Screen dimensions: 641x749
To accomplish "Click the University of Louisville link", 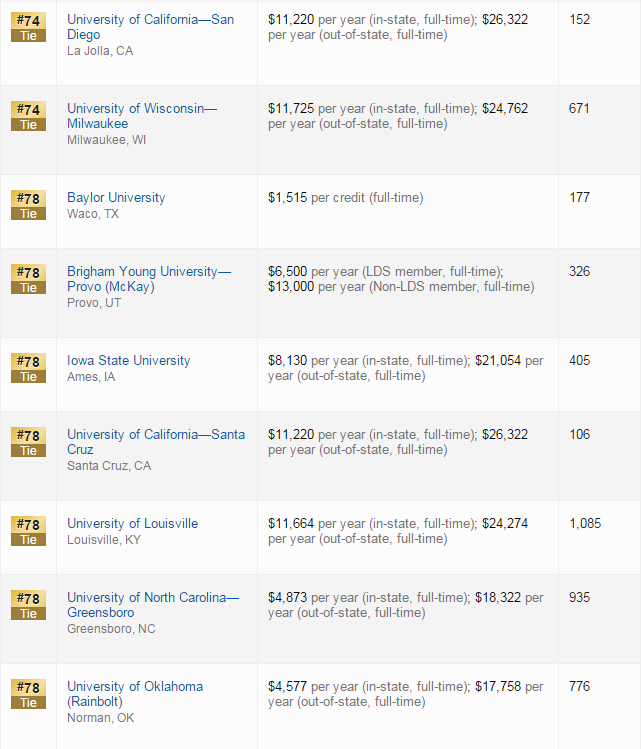I will pyautogui.click(x=132, y=524).
